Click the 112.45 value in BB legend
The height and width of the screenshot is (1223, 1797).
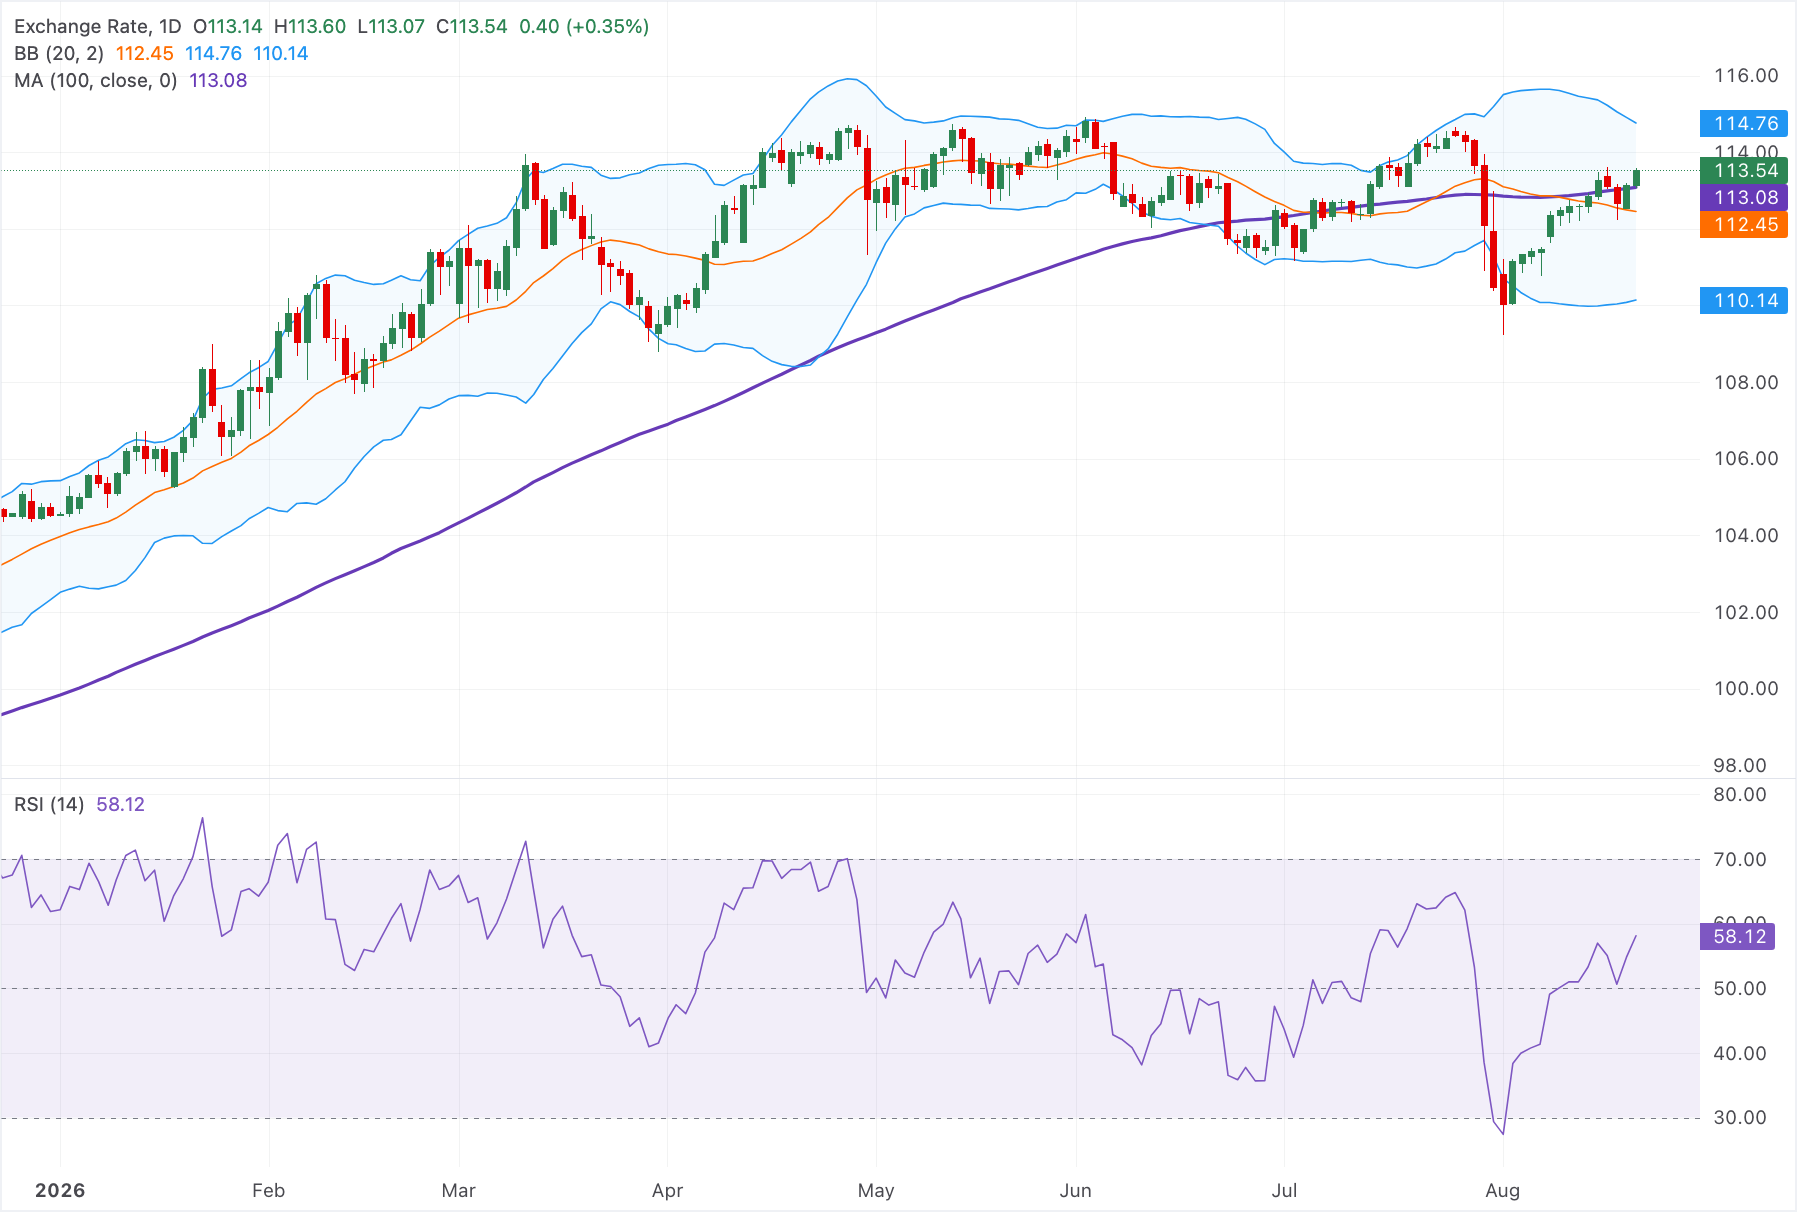(144, 54)
